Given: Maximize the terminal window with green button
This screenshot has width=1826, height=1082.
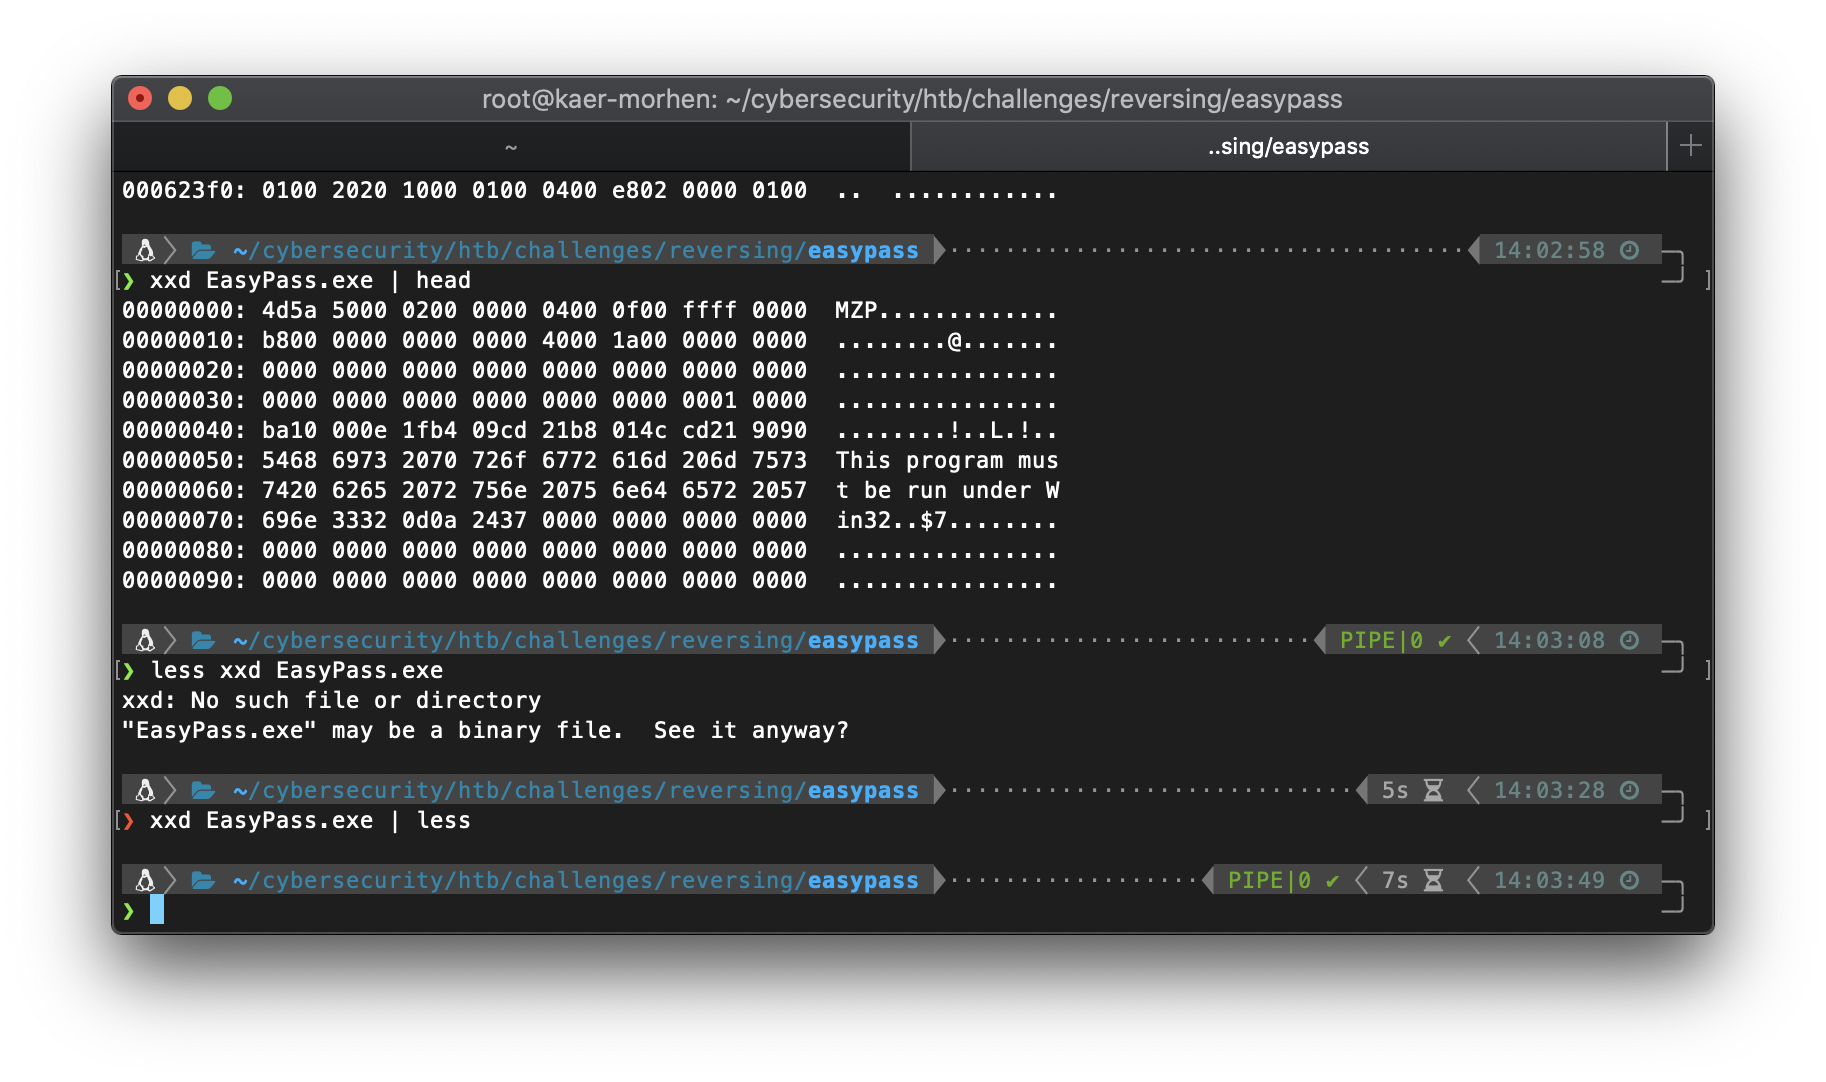Looking at the screenshot, I should pos(220,98).
